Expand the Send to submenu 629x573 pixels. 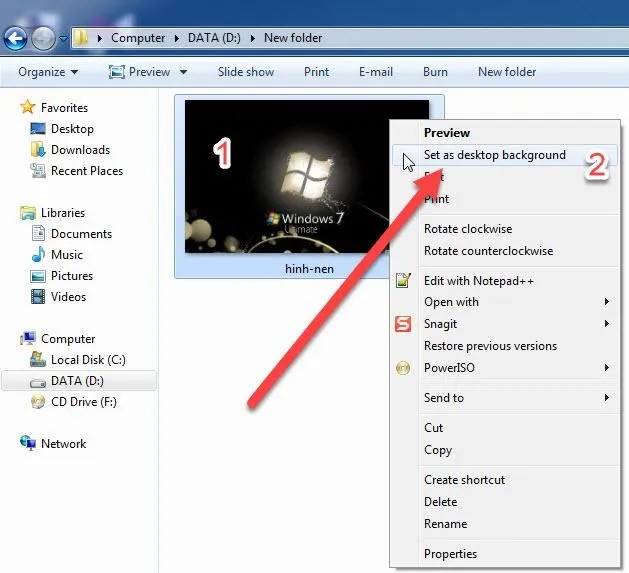click(606, 398)
